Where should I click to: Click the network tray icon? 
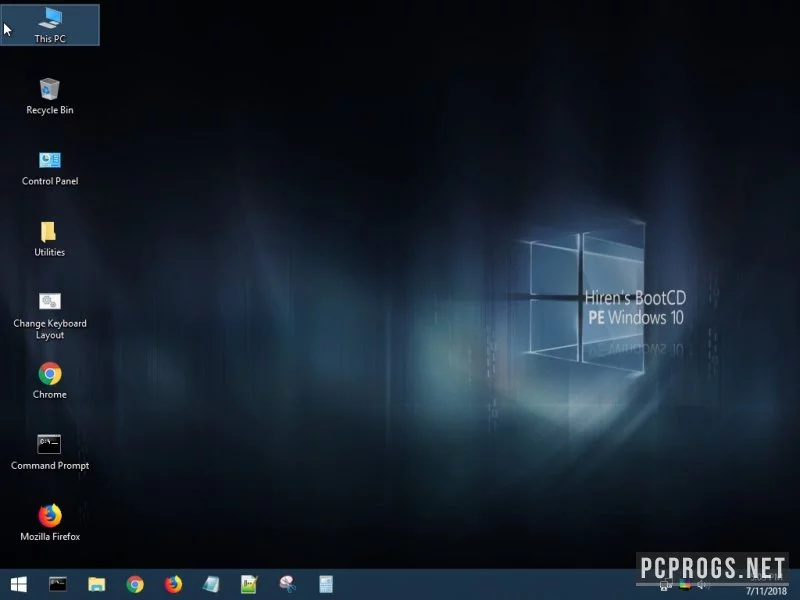tap(665, 585)
